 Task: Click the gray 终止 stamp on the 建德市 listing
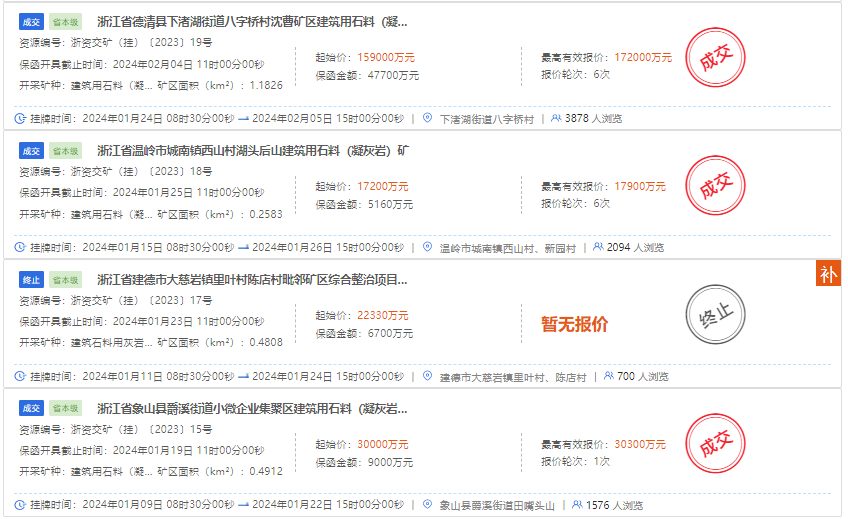(x=715, y=315)
